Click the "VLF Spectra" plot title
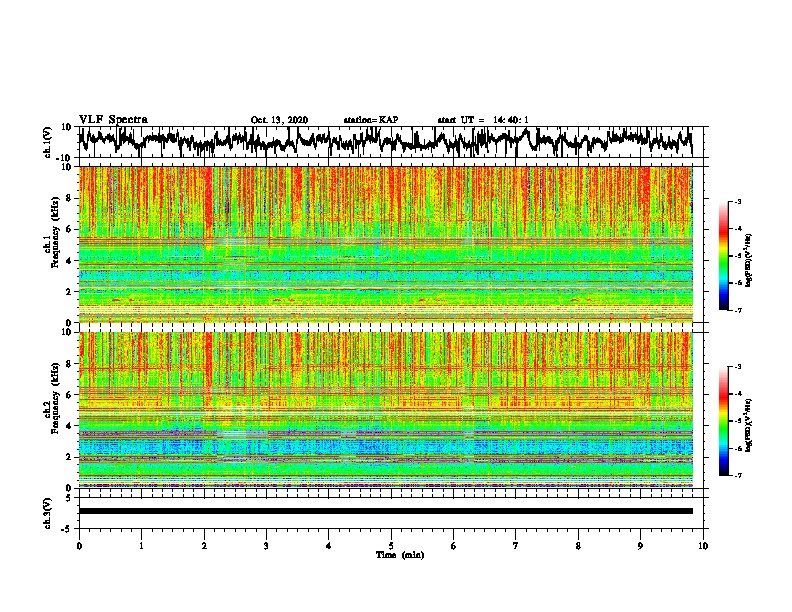792x612 pixels. [x=113, y=120]
